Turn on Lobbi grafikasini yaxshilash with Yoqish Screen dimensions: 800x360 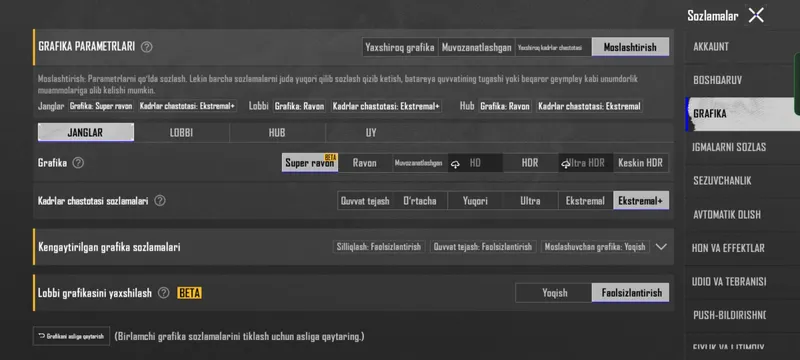[554, 293]
